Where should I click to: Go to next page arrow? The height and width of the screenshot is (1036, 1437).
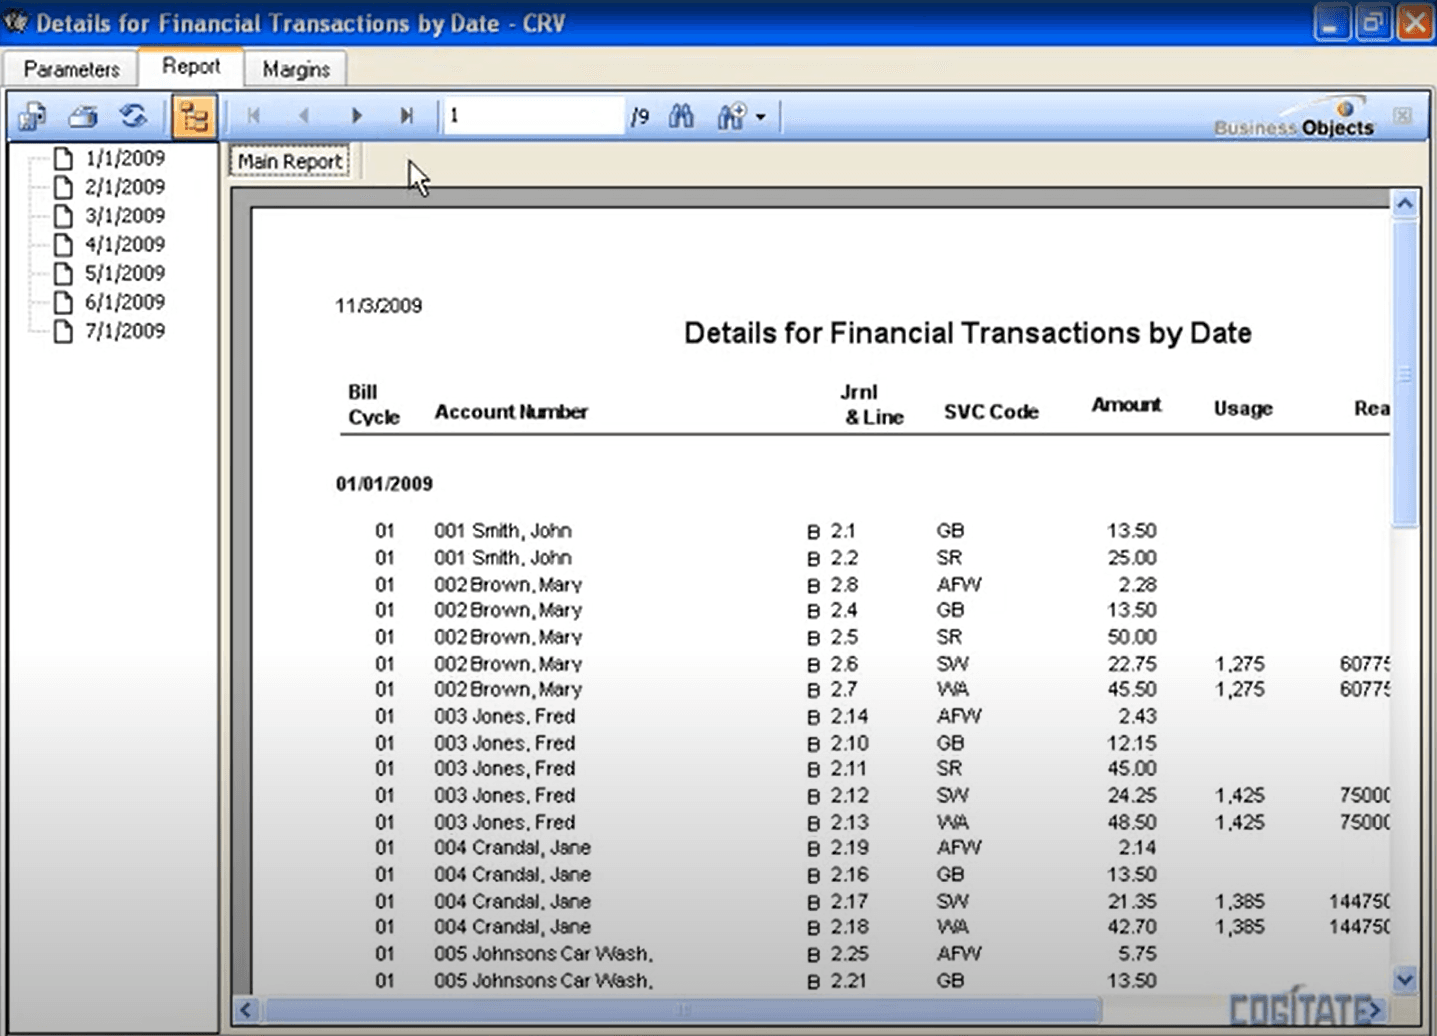[356, 116]
